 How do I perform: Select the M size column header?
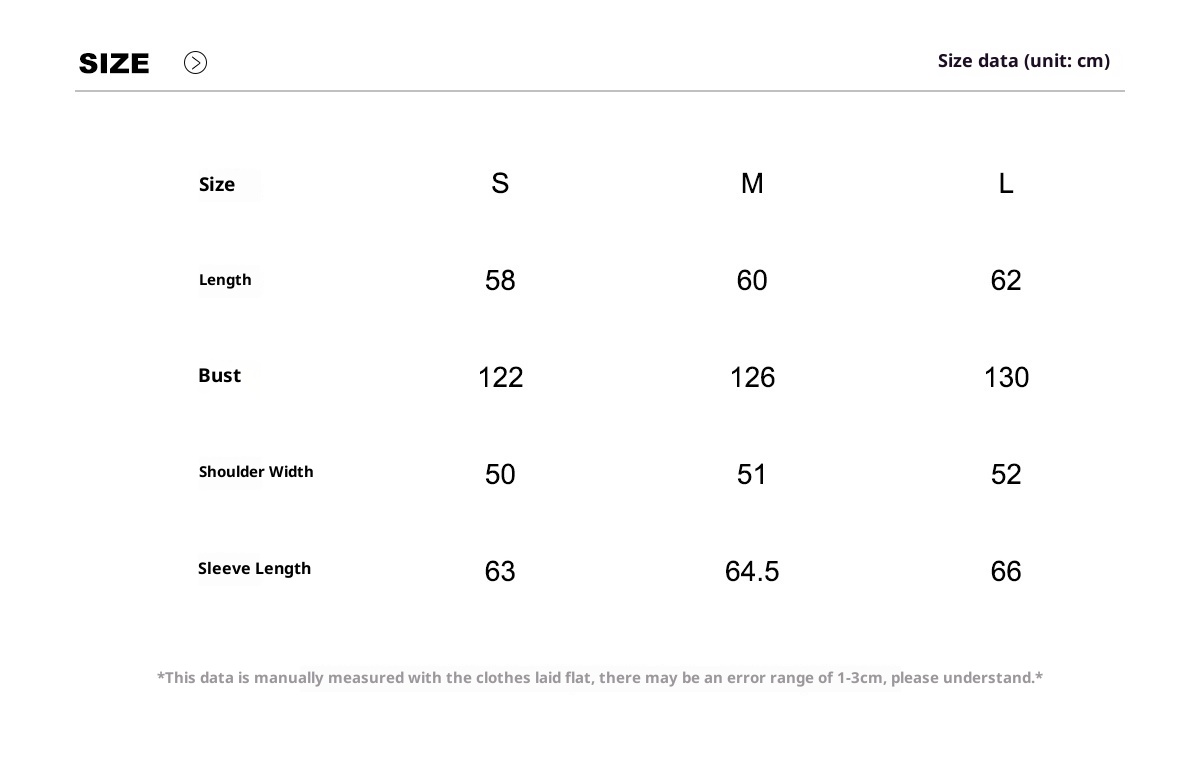752,184
